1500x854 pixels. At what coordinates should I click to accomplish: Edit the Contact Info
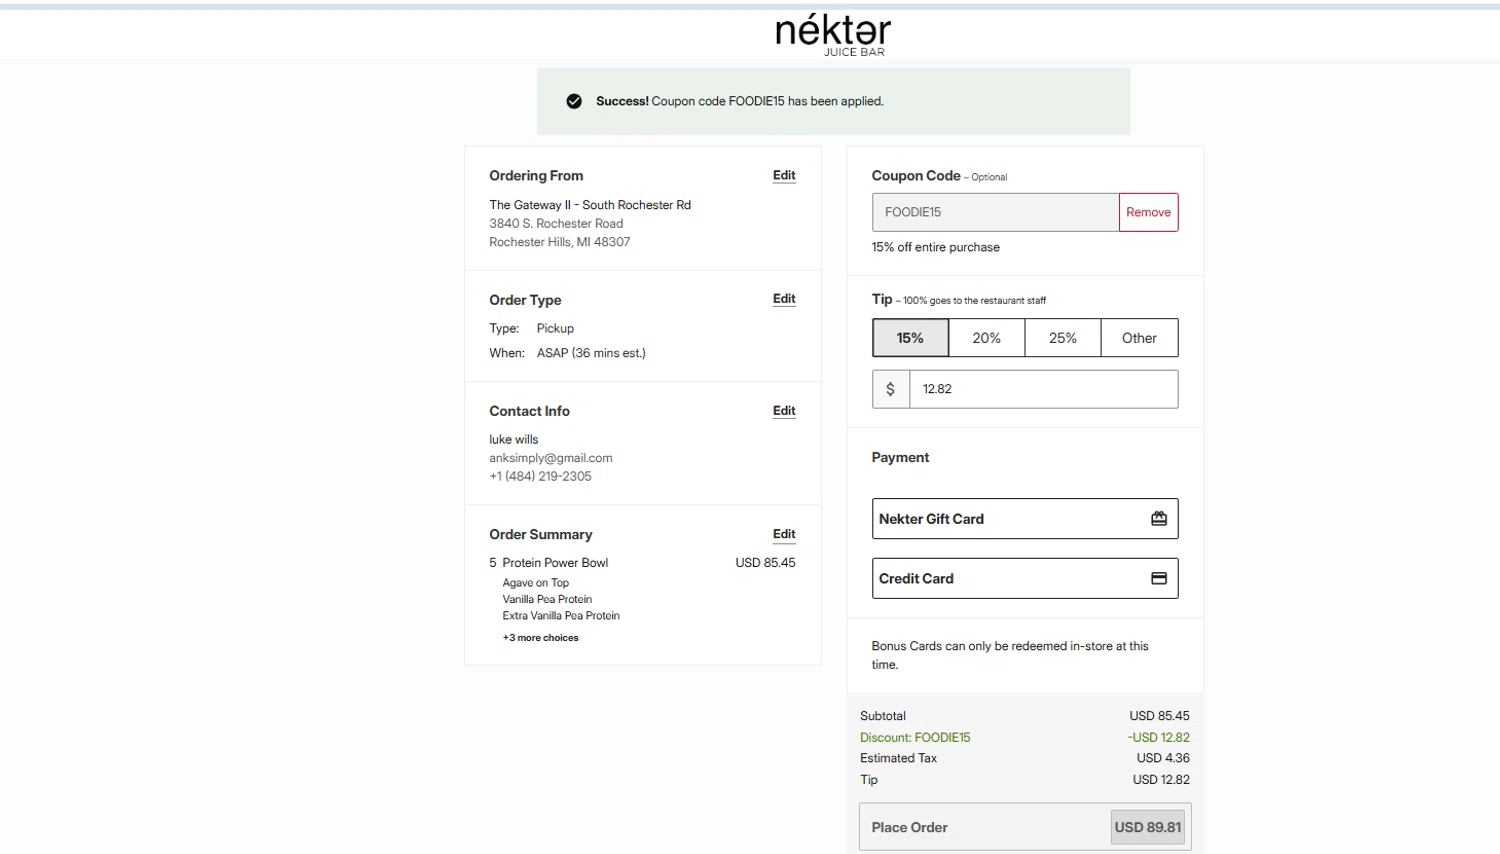(x=784, y=411)
